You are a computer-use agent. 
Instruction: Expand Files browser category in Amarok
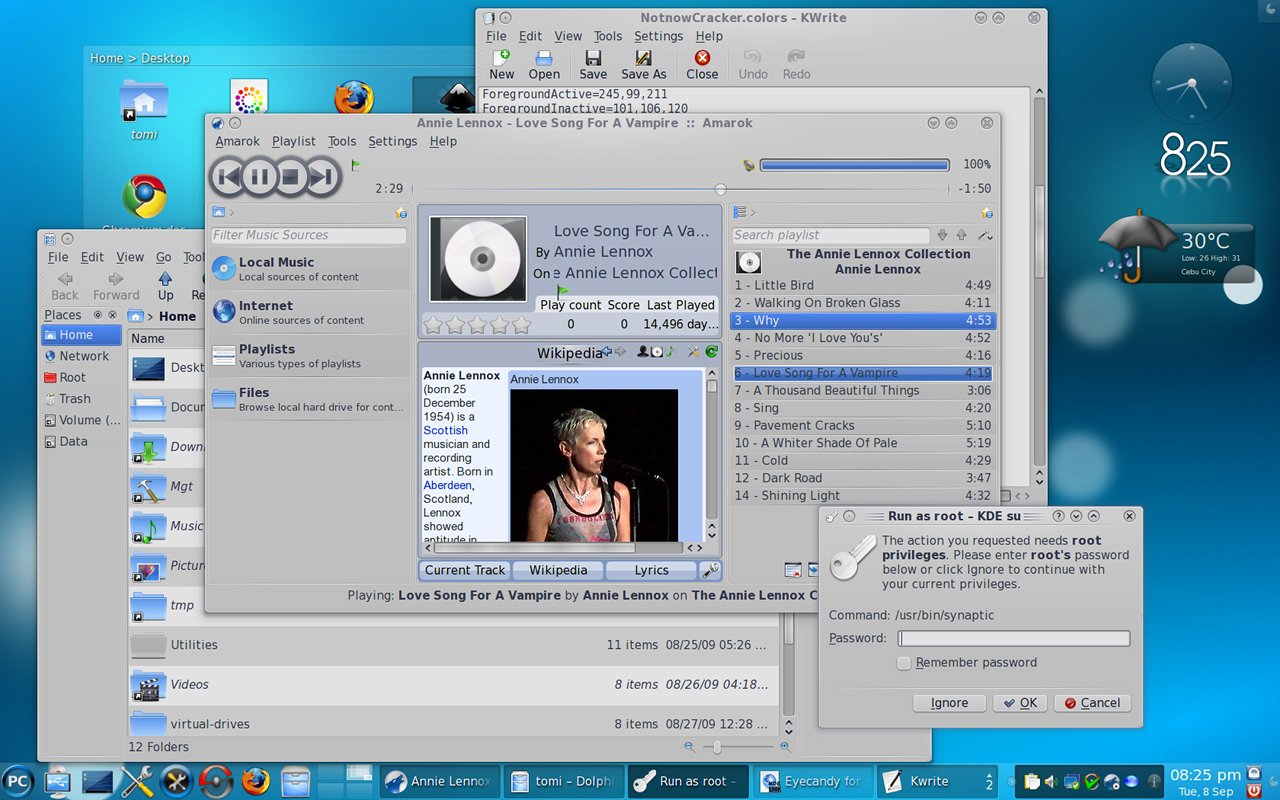(x=309, y=399)
